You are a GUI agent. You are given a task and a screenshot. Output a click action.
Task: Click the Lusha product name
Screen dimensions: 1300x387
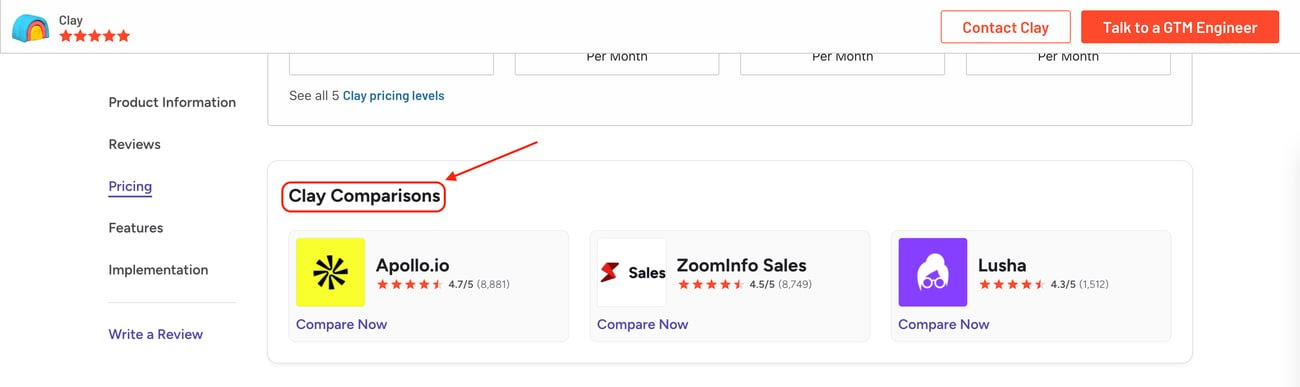pos(1003,265)
